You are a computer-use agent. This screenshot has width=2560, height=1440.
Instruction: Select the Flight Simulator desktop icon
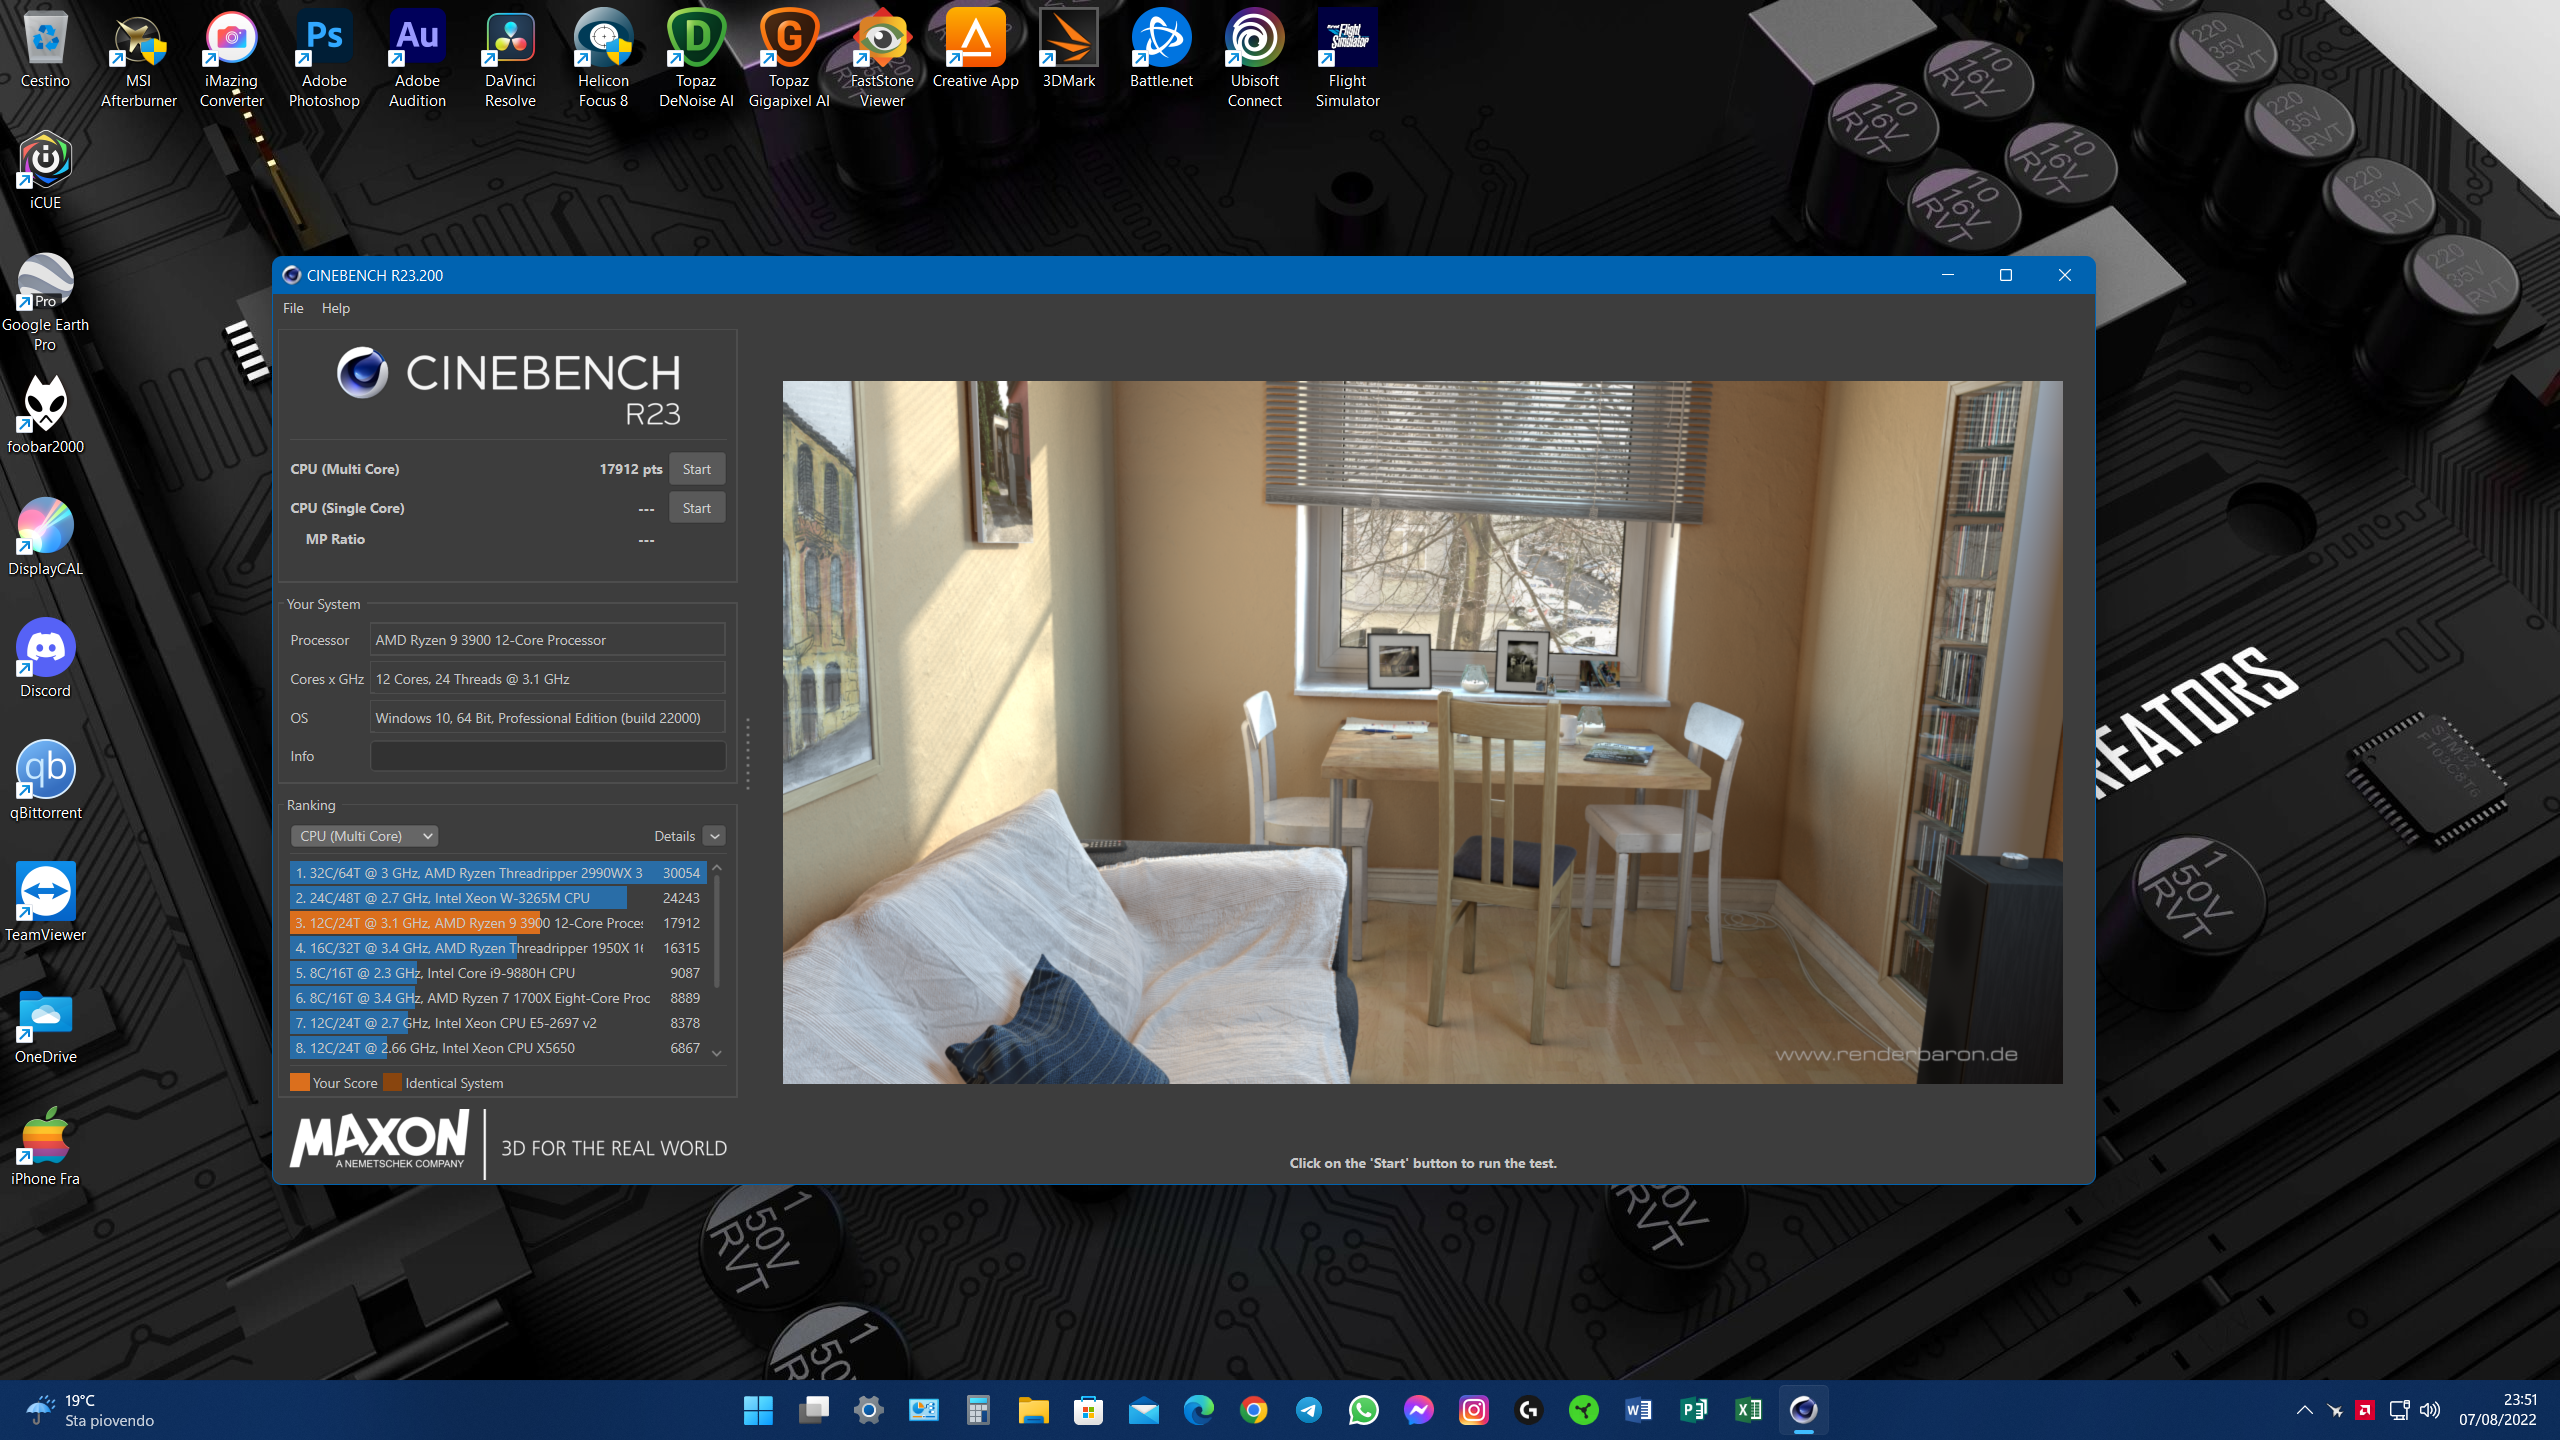click(x=1347, y=60)
